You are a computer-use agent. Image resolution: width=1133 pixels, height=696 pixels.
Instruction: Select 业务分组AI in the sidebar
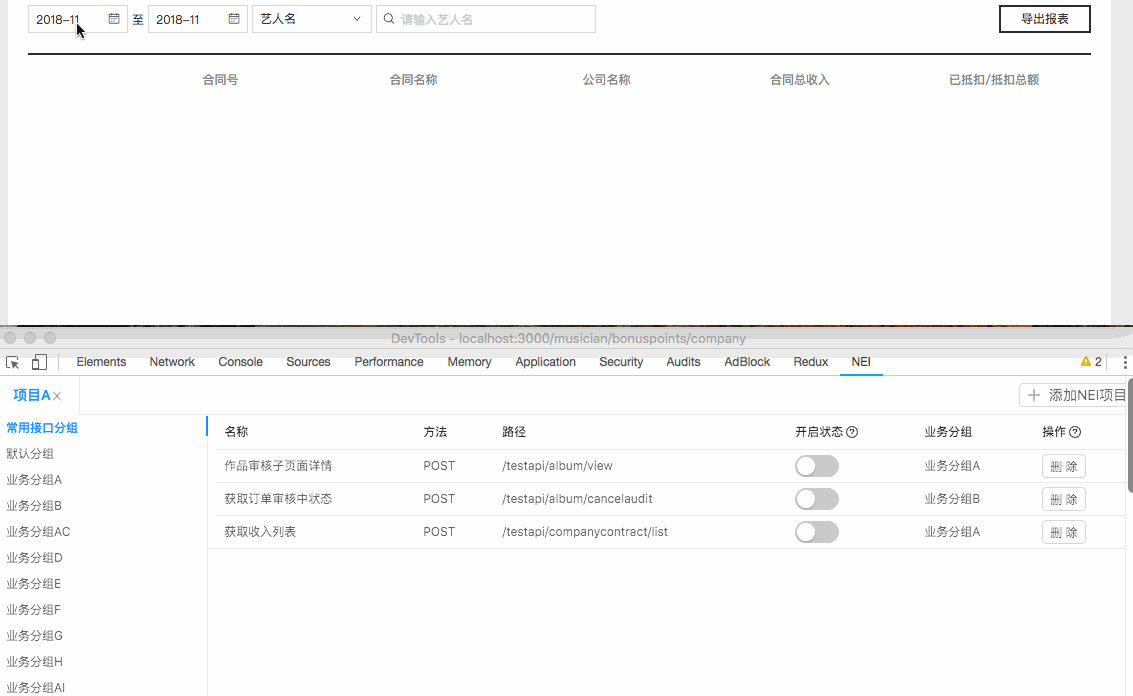[x=35, y=688]
